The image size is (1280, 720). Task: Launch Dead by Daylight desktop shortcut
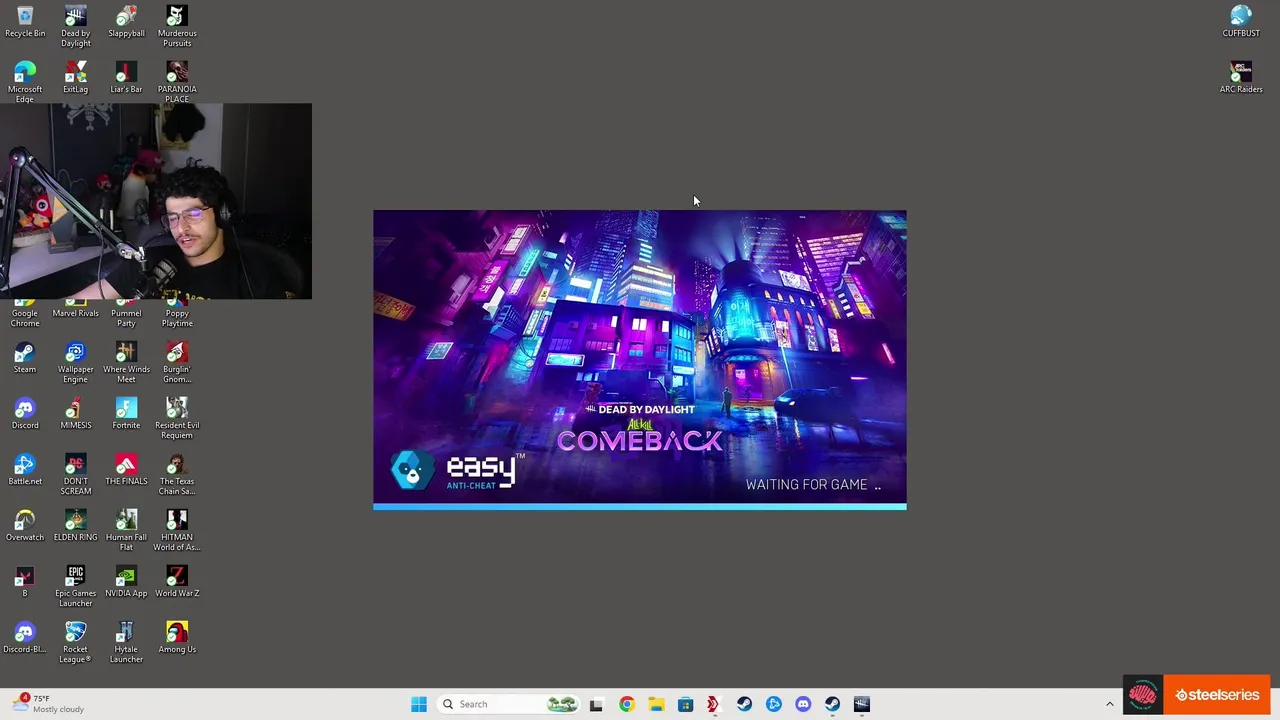75,26
